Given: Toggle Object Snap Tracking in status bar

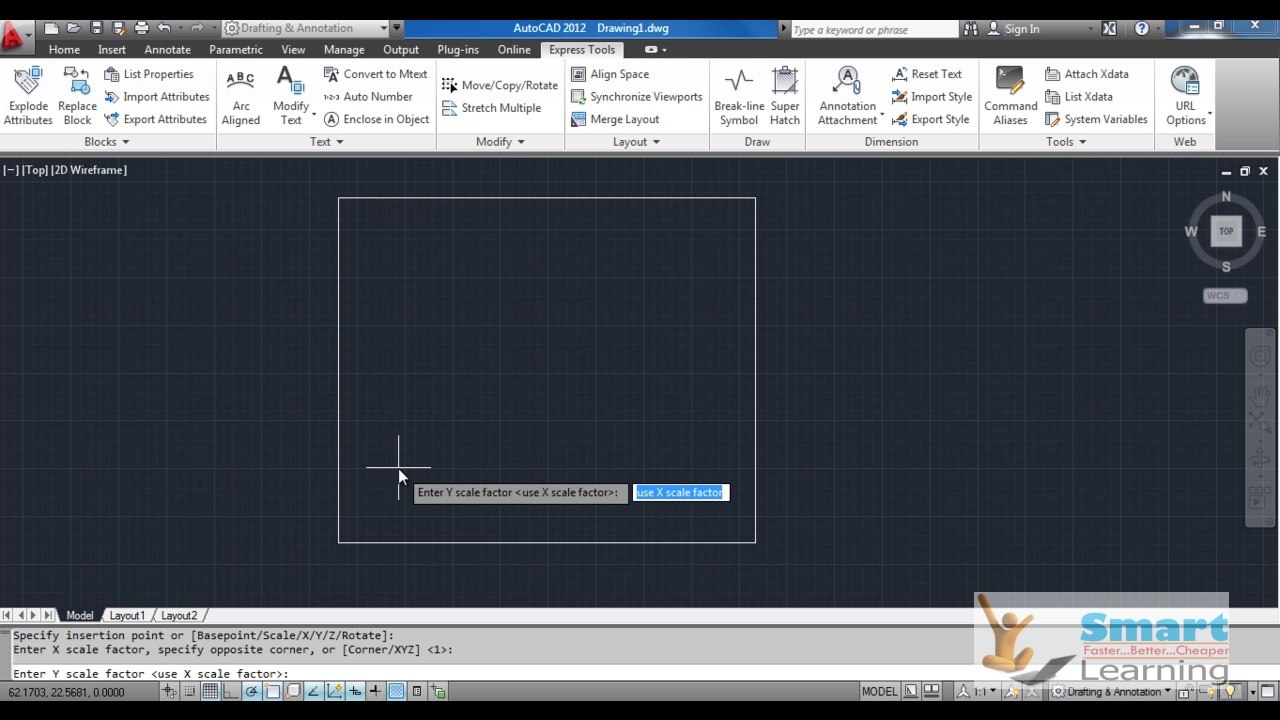Looking at the screenshot, I should point(313,691).
